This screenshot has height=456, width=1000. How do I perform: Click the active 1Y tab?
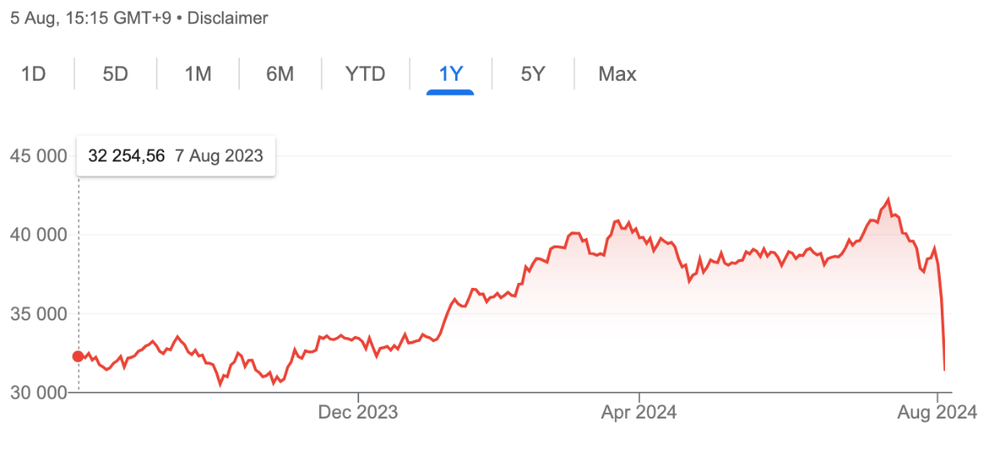[450, 74]
